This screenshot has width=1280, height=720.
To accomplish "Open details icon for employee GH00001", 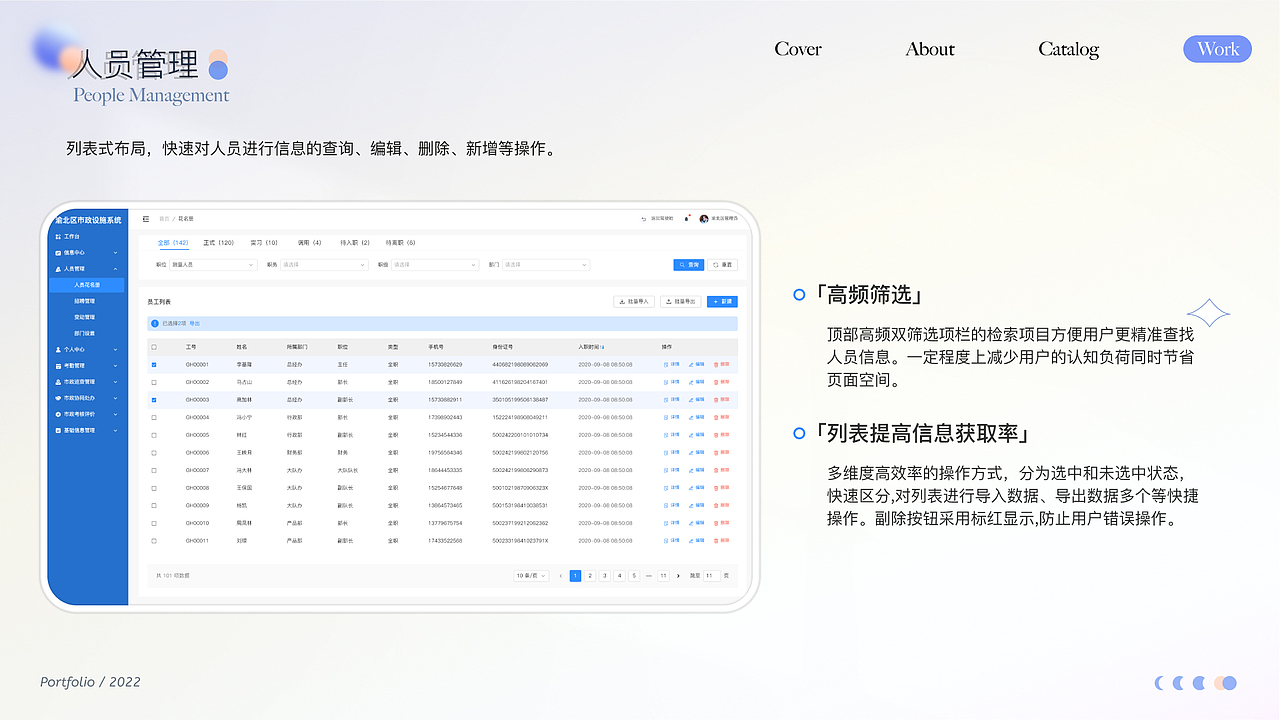I will pyautogui.click(x=666, y=365).
